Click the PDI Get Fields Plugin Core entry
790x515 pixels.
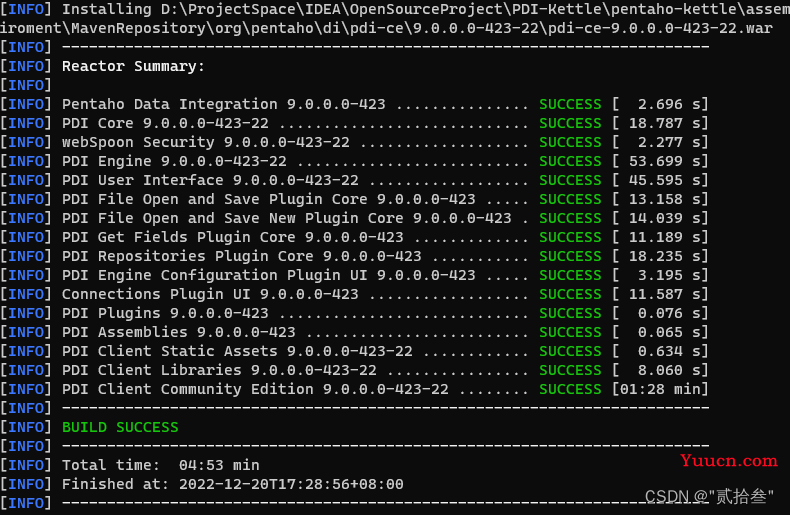233,237
